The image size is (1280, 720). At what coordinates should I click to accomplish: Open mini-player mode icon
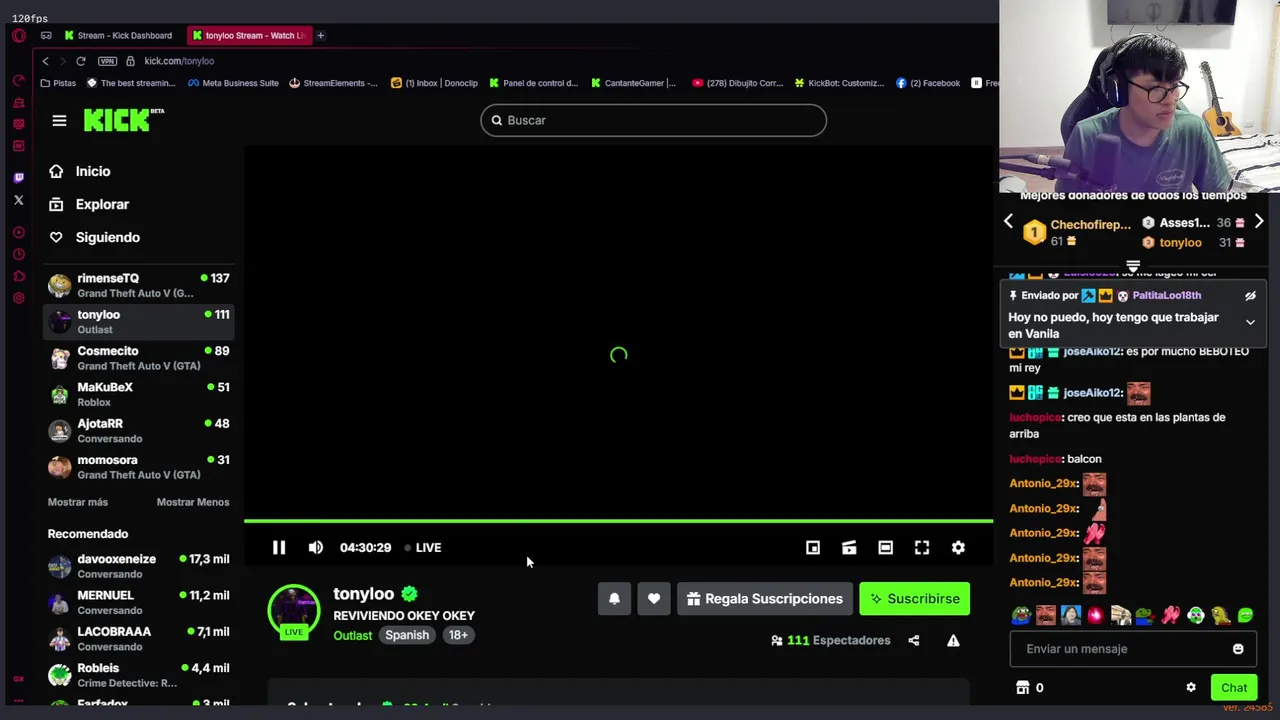(x=813, y=547)
